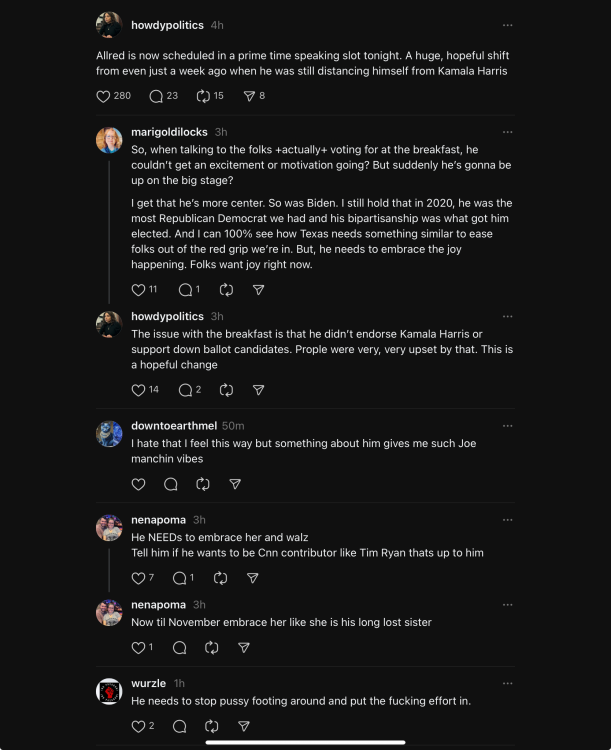Share howdypolitics' main post via send icon

coord(249,96)
